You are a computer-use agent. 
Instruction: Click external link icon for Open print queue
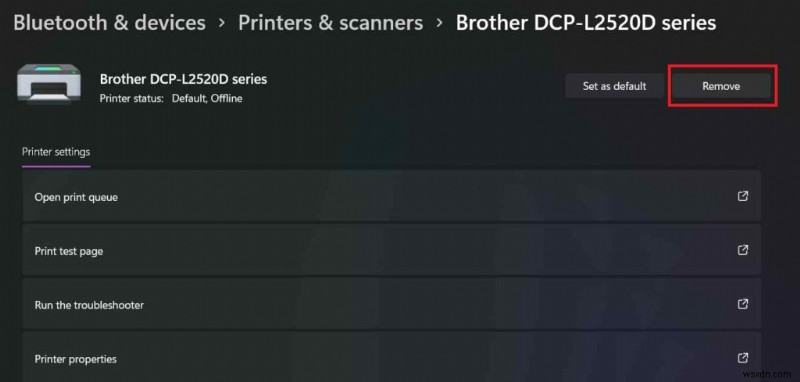click(743, 196)
